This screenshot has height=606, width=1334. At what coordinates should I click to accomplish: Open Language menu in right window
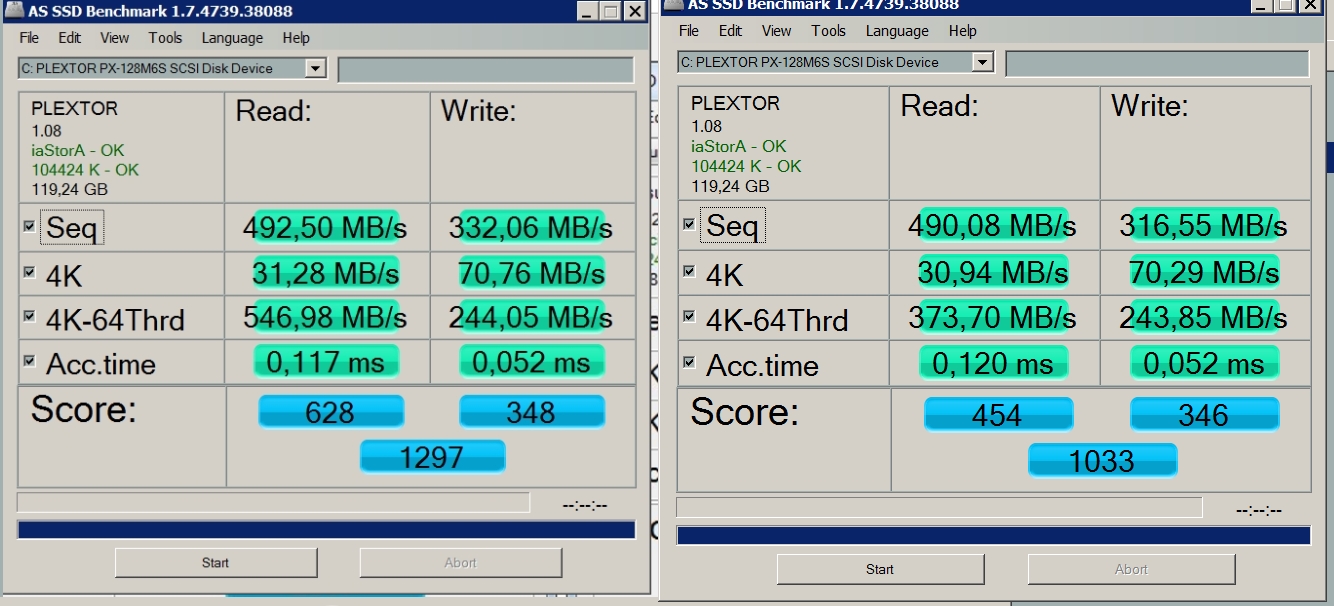pos(897,31)
